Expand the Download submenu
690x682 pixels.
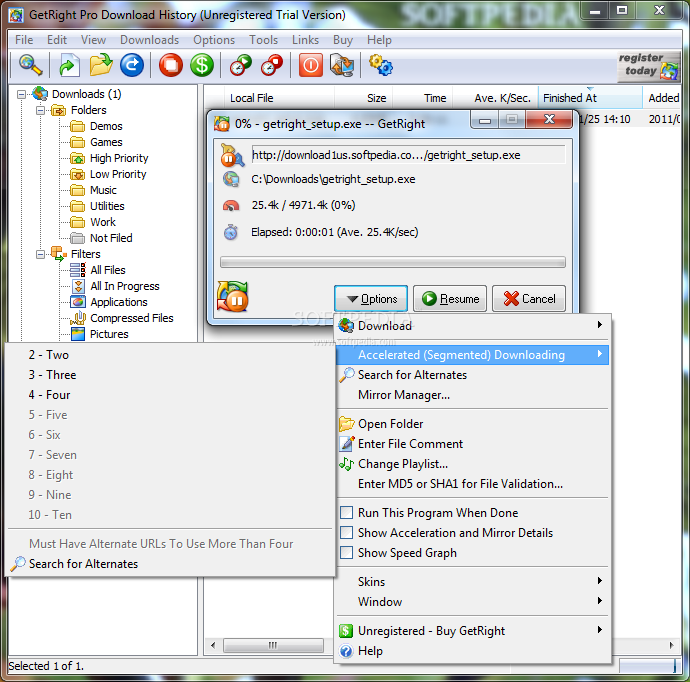(x=473, y=326)
